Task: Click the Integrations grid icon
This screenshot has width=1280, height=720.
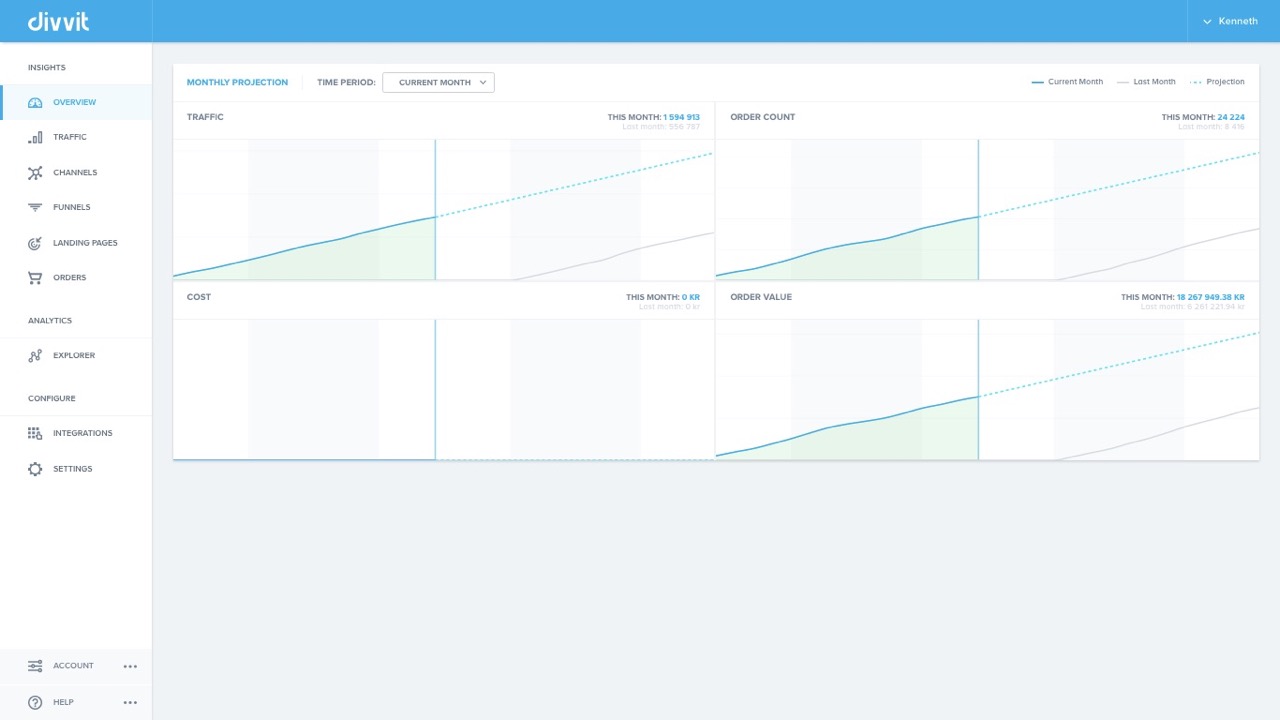Action: point(35,434)
